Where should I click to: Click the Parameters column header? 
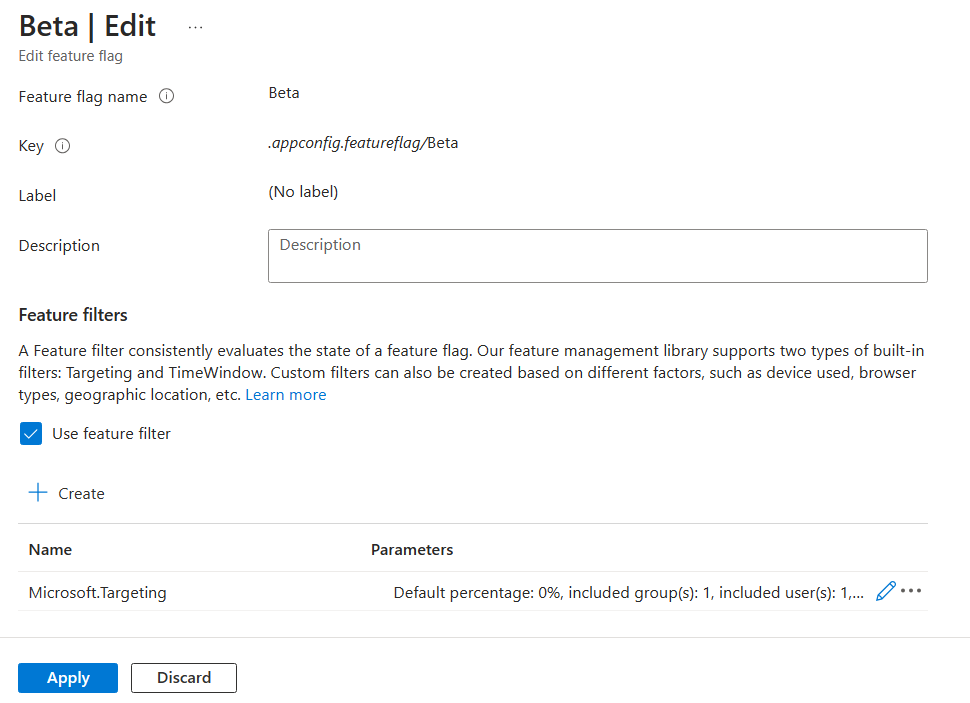(412, 550)
